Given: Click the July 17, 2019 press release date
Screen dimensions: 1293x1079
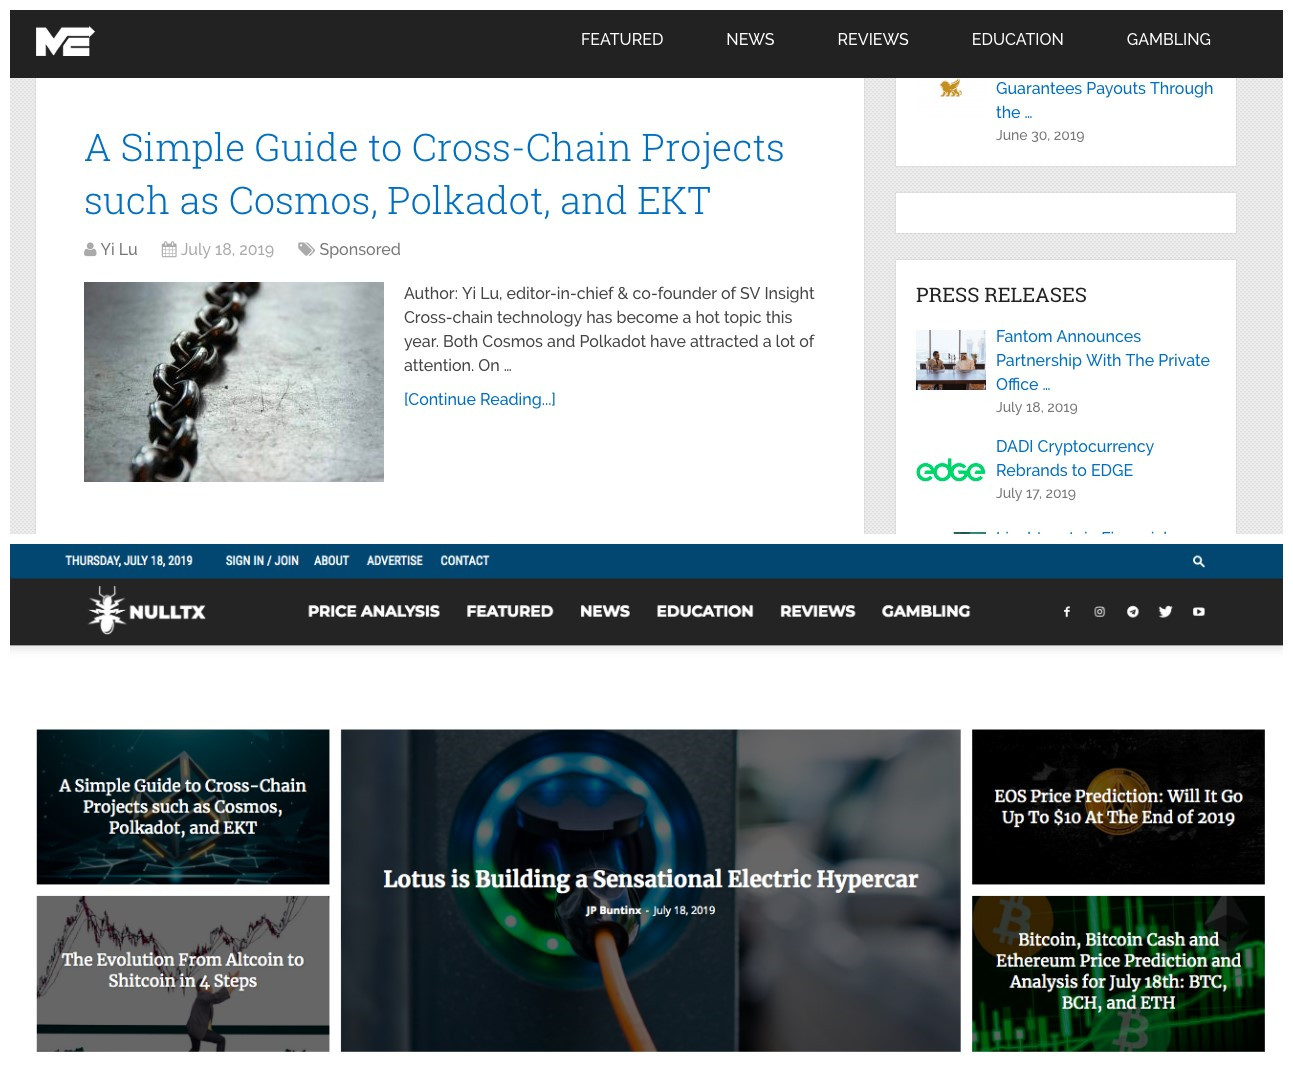Looking at the screenshot, I should click(1036, 494).
